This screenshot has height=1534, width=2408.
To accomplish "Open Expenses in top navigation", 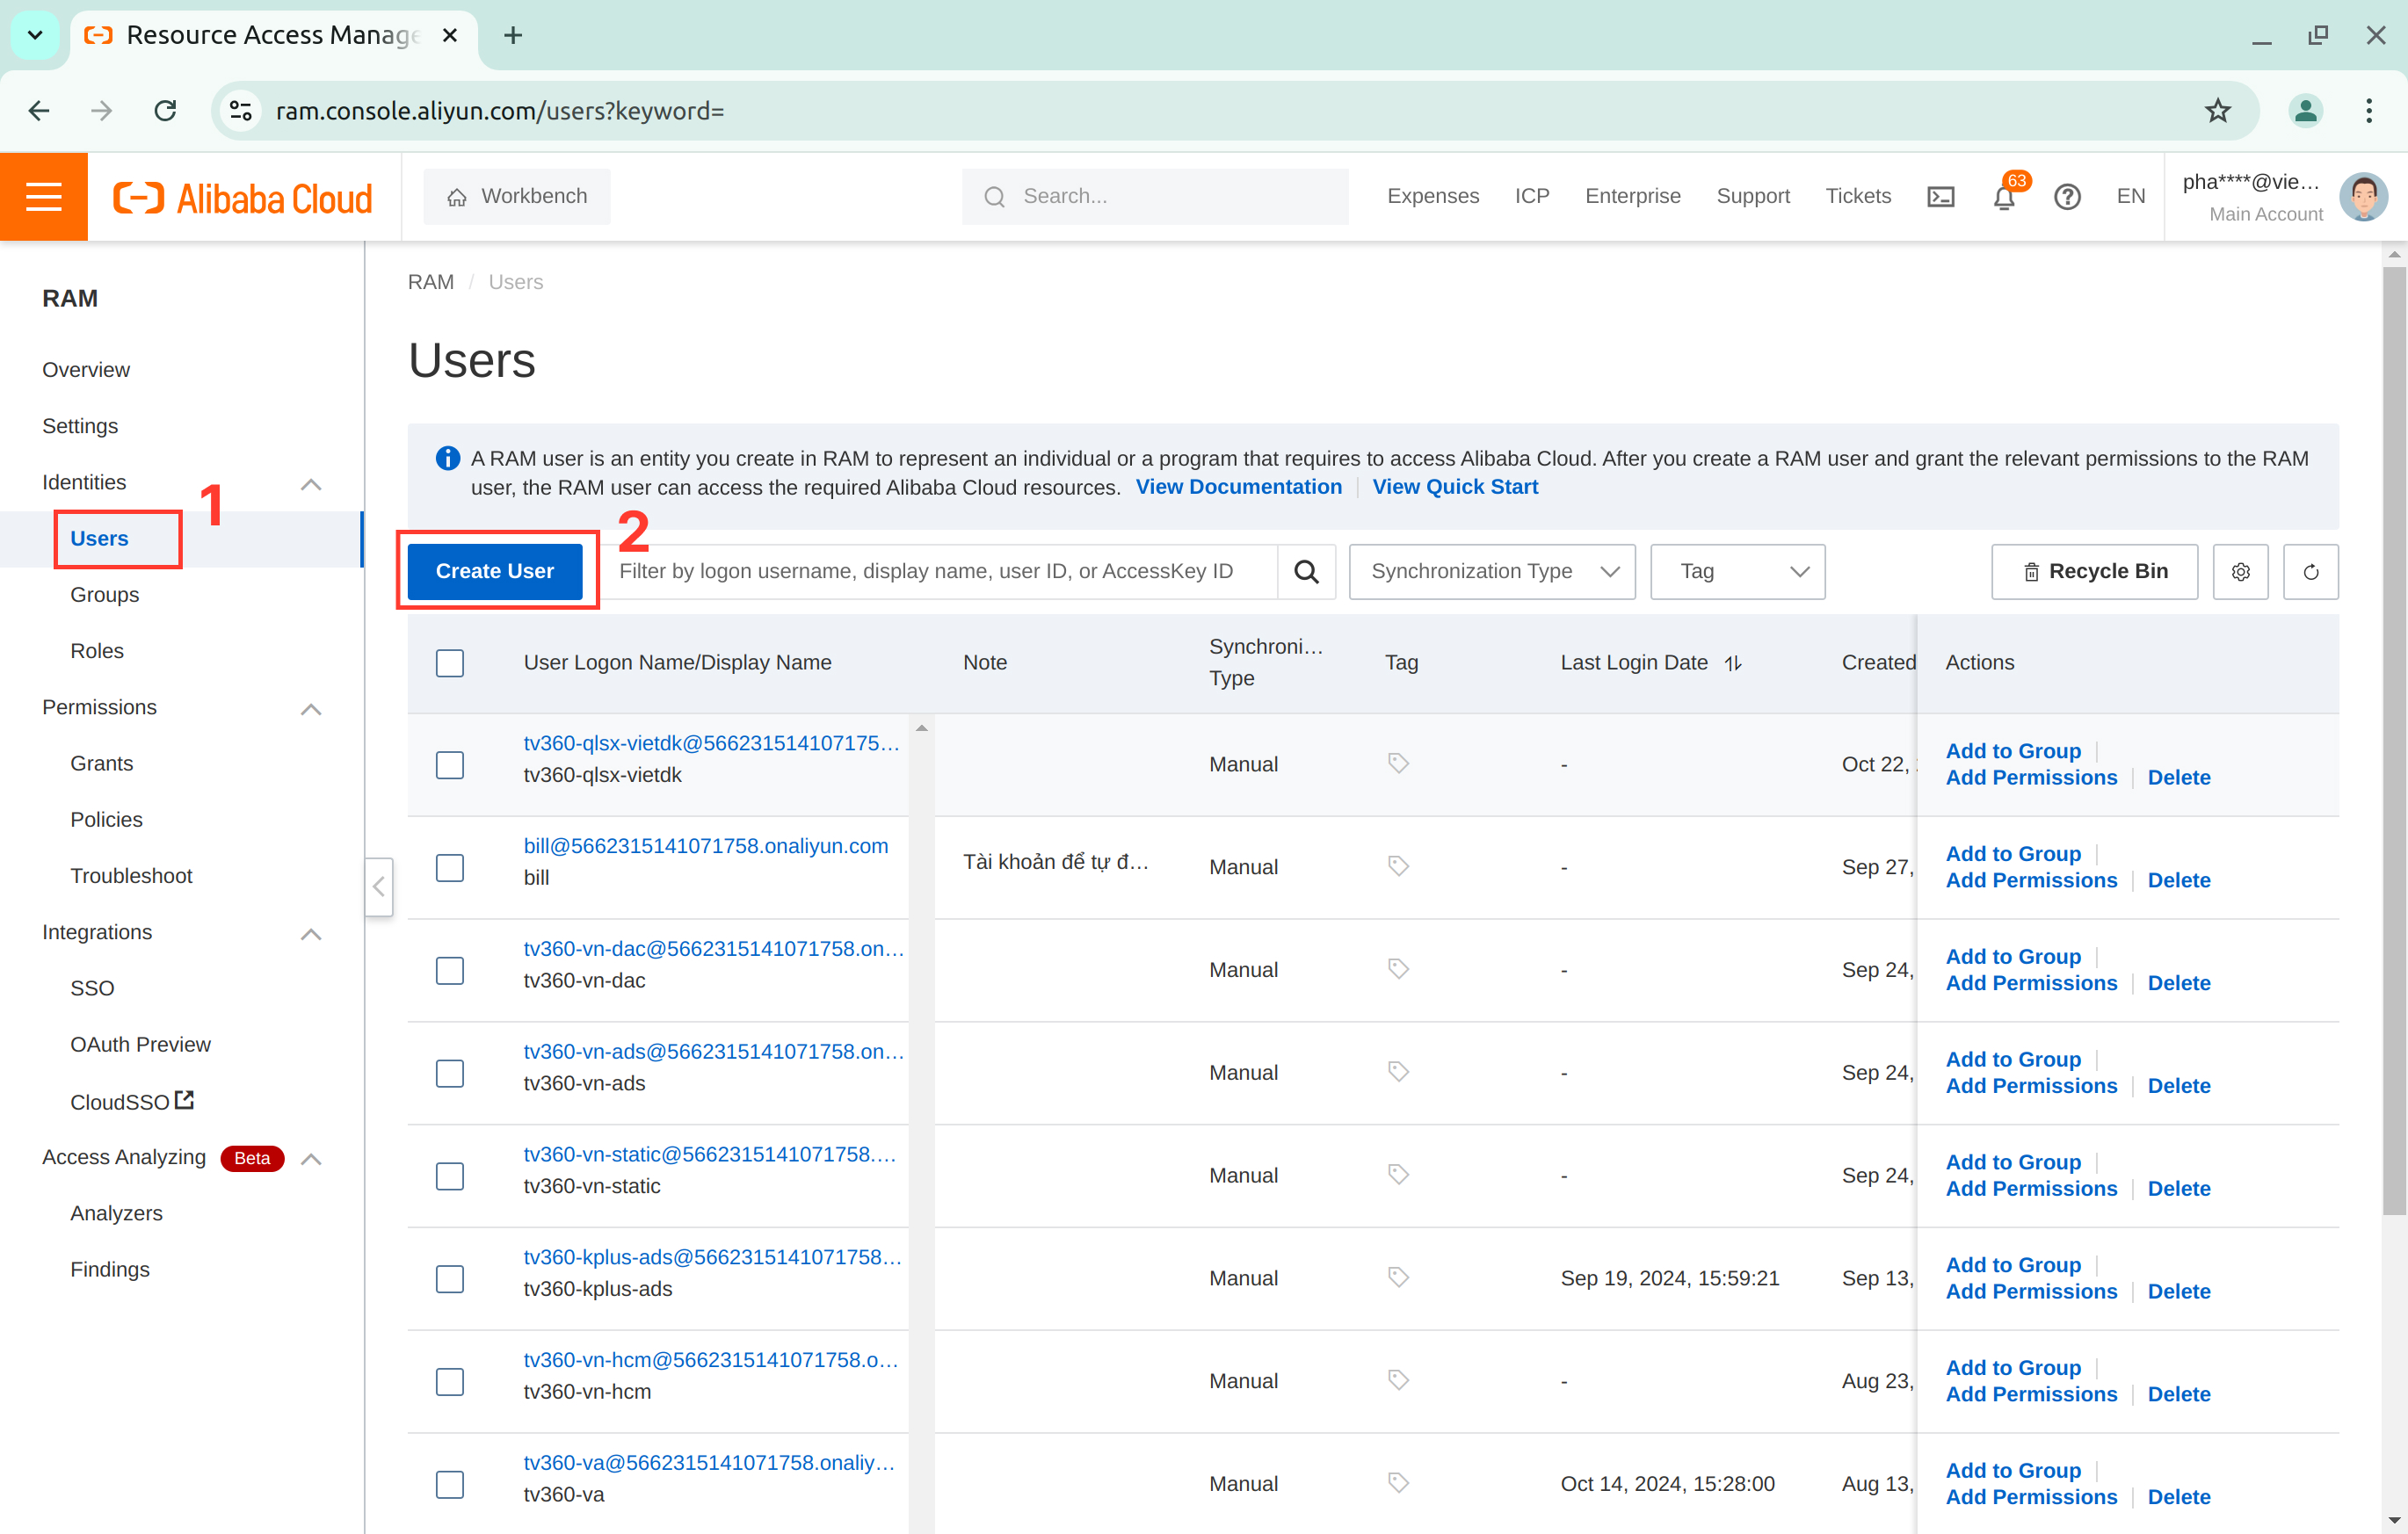I will pos(1432,196).
